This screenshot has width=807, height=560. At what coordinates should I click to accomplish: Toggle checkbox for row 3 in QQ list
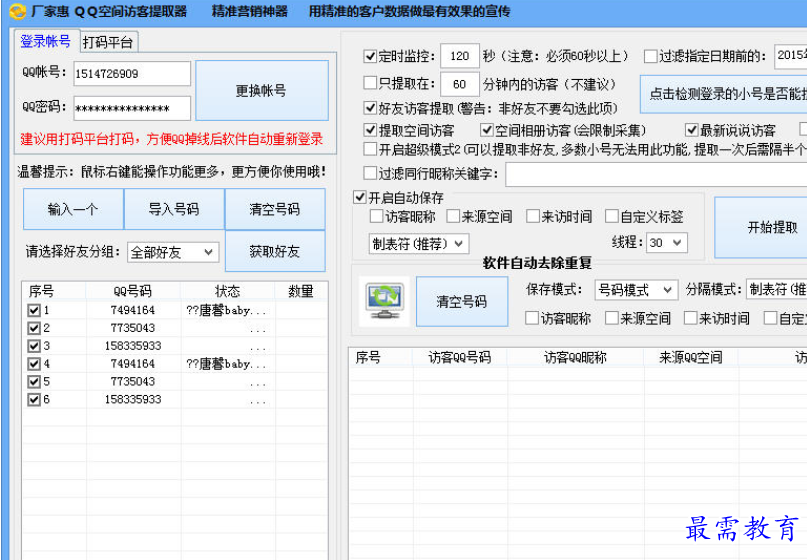(34, 346)
